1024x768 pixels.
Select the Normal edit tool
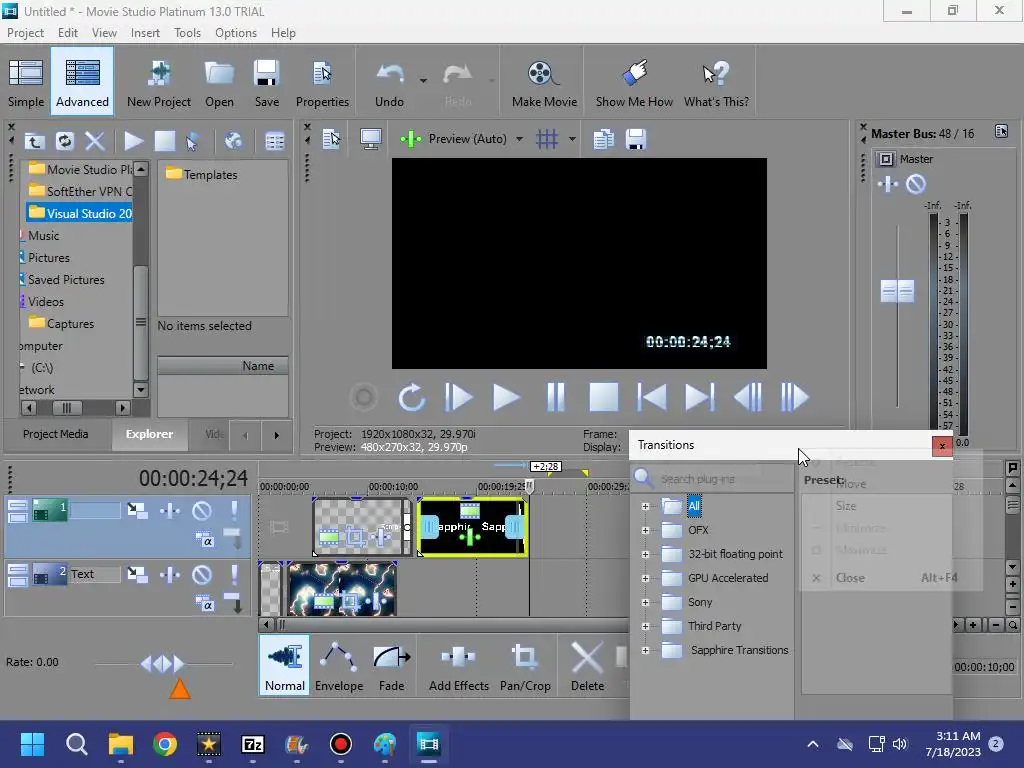pyautogui.click(x=285, y=665)
